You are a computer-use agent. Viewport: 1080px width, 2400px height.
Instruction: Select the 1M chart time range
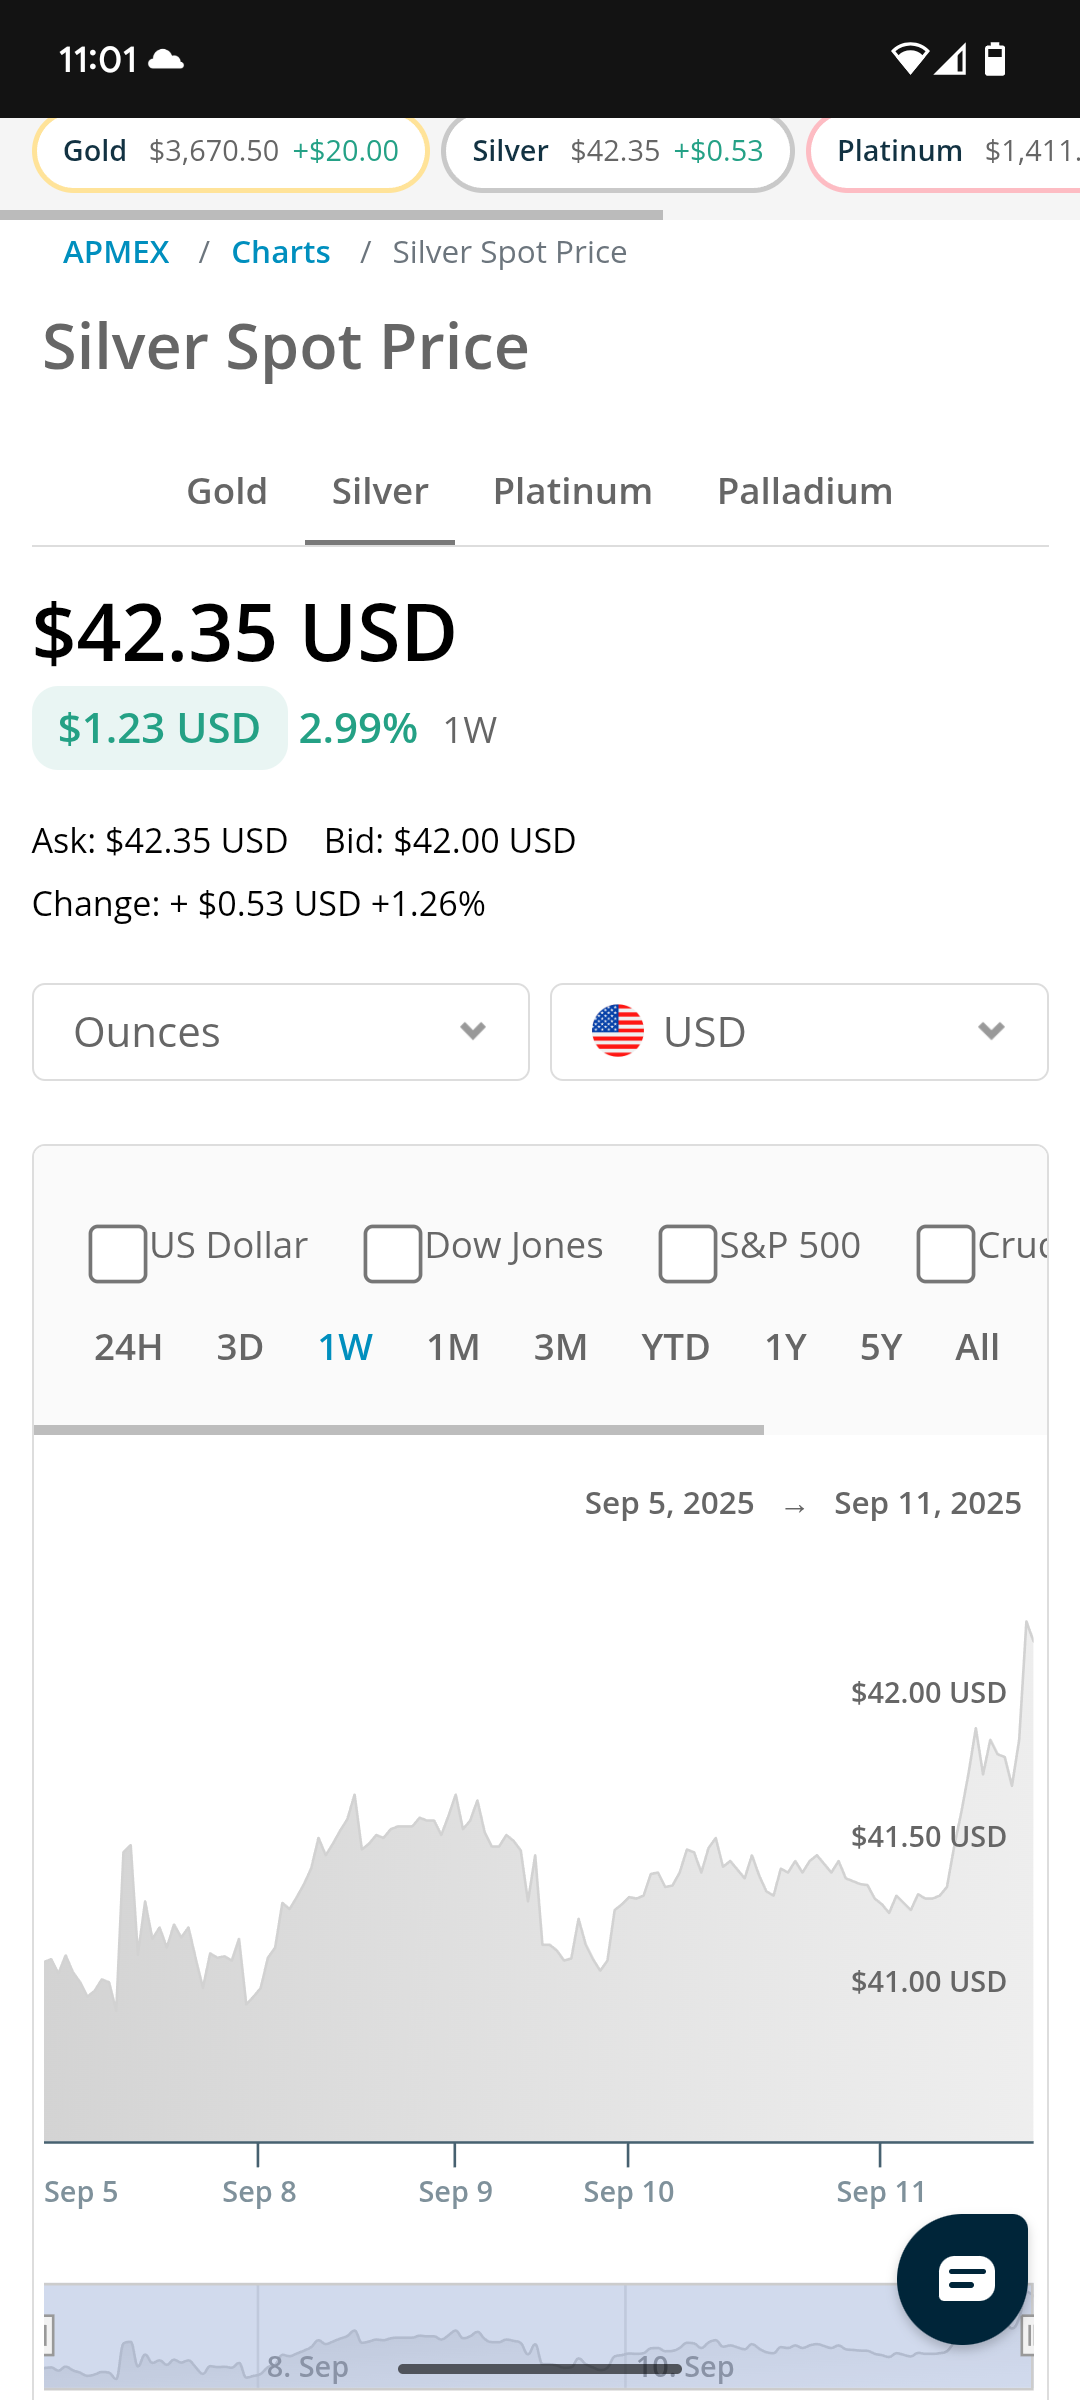coord(453,1347)
